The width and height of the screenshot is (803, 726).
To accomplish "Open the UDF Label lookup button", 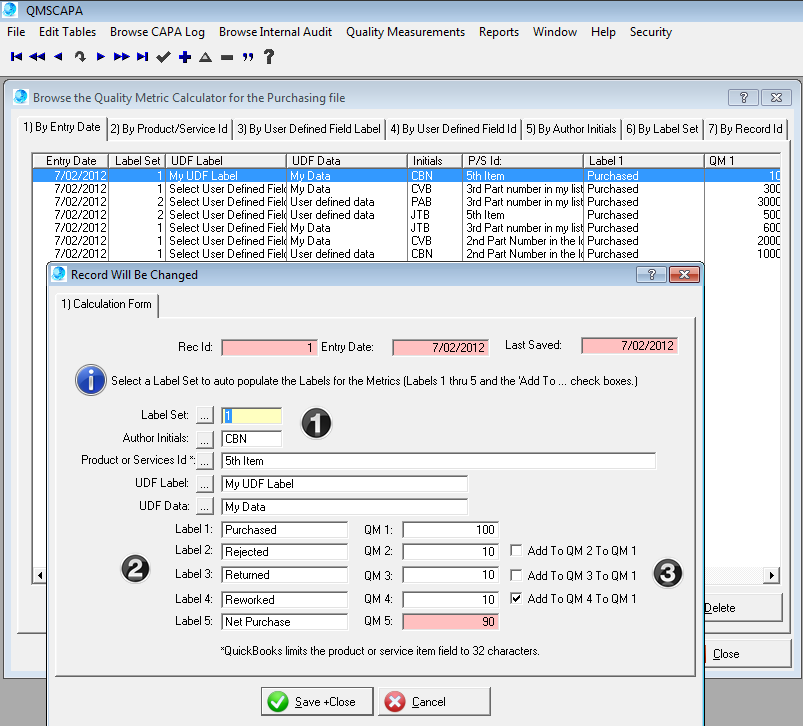I will (205, 484).
